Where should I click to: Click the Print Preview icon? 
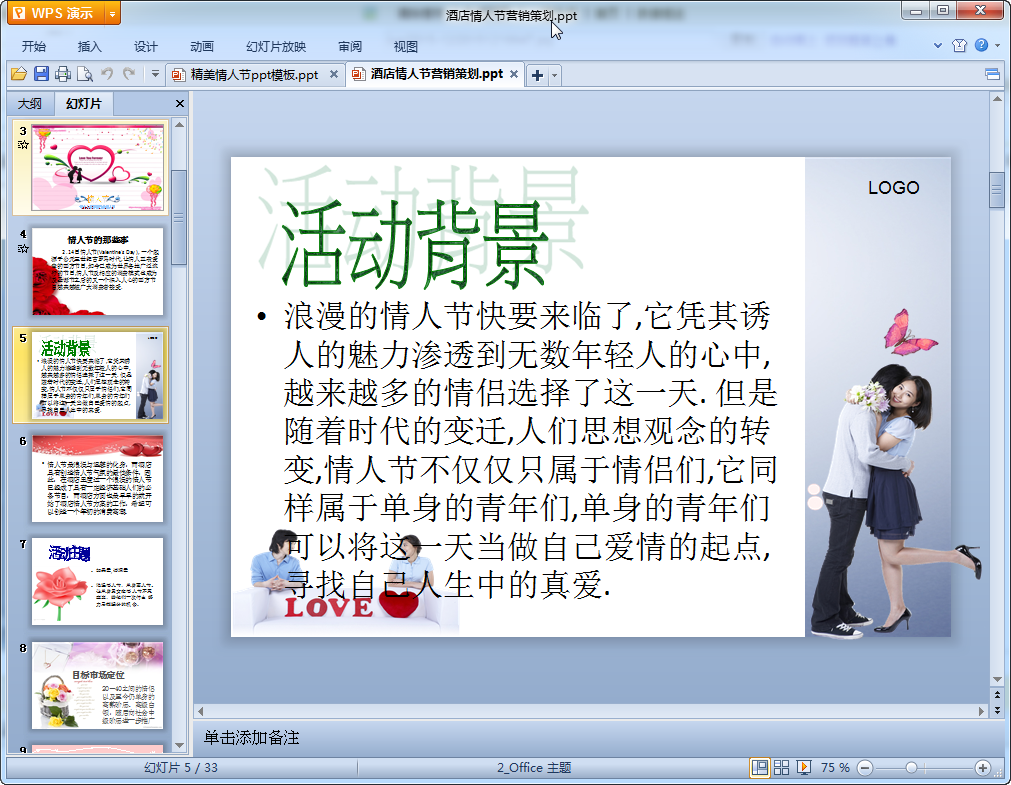tap(84, 74)
